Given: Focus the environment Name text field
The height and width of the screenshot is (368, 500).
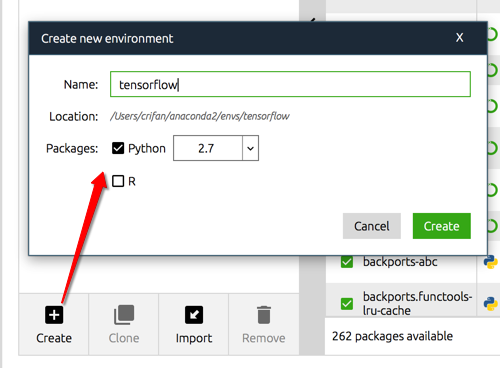Looking at the screenshot, I should point(290,84).
